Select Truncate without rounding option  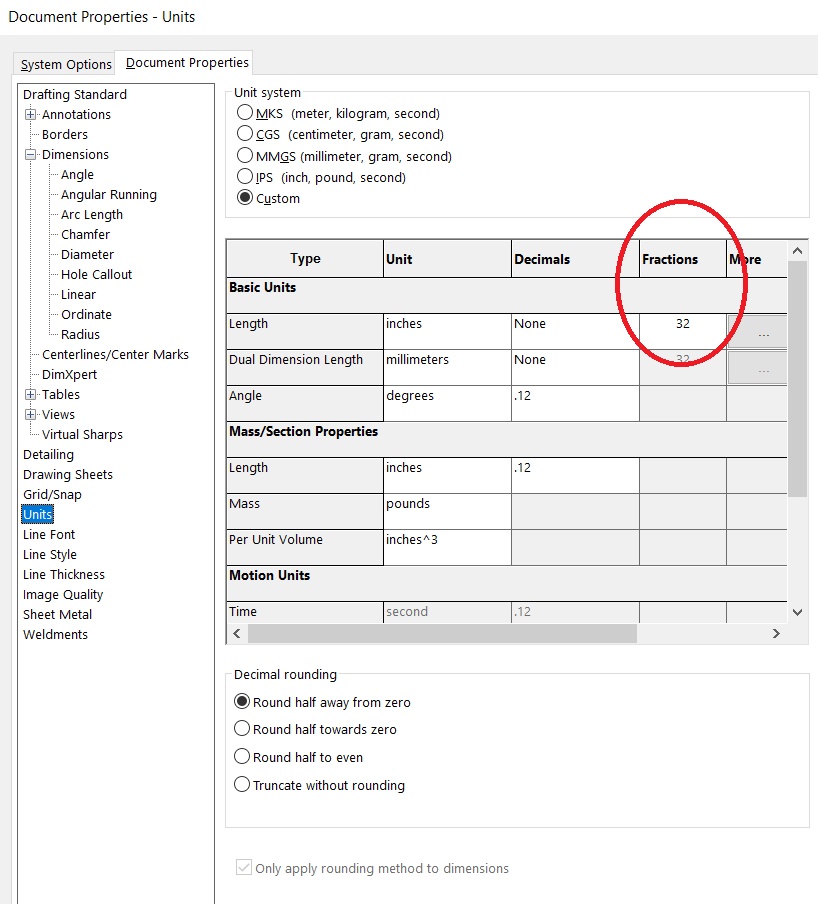coord(242,785)
